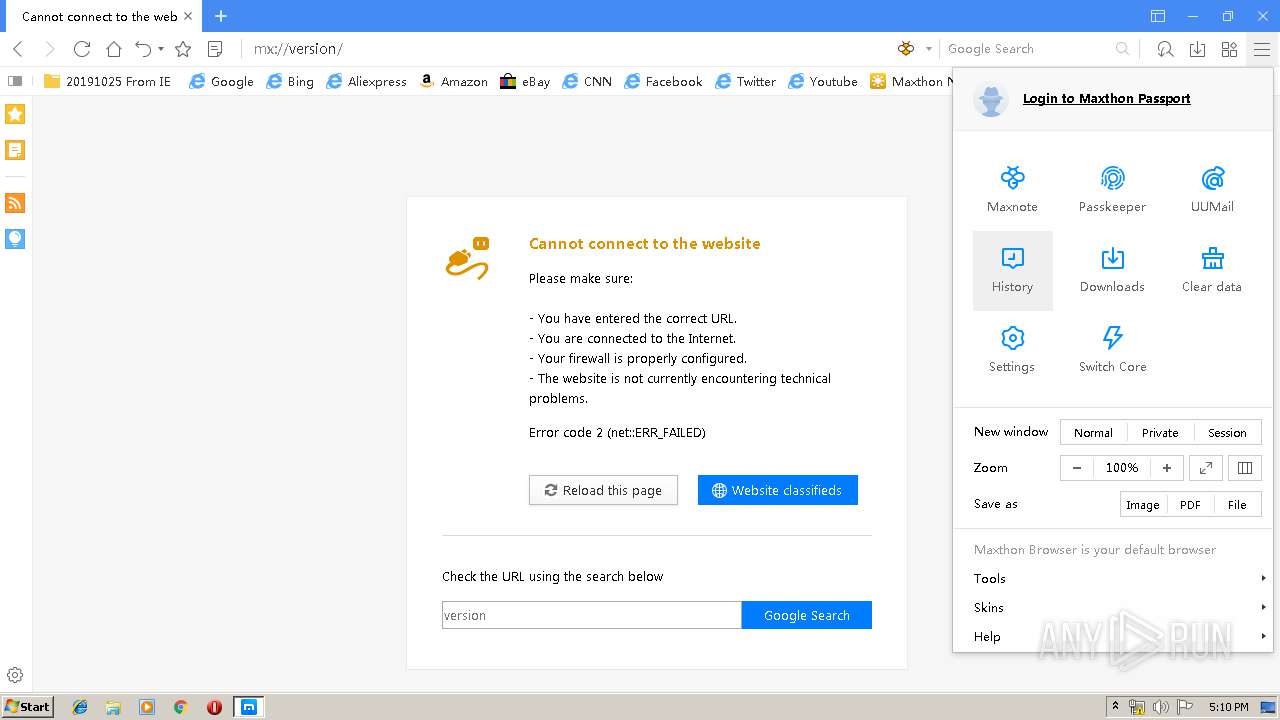Expand the Skins submenu
1280x720 pixels.
(x=1112, y=607)
